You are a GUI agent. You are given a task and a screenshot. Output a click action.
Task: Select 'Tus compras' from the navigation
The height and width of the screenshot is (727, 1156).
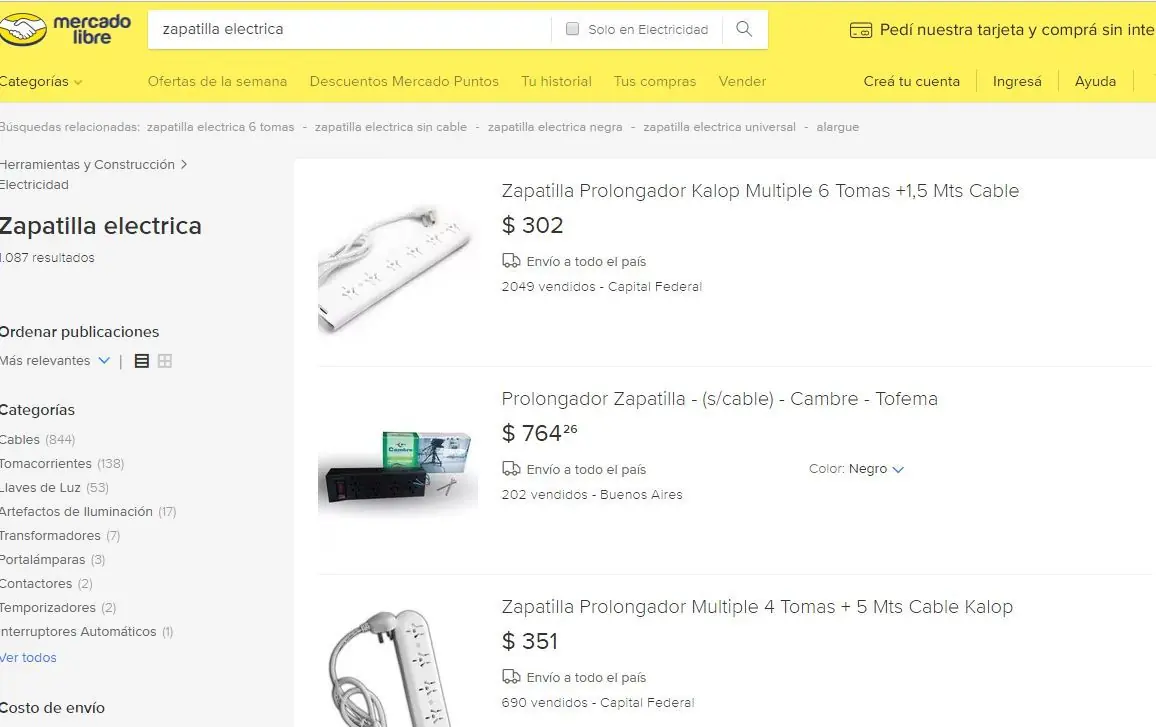click(x=654, y=81)
